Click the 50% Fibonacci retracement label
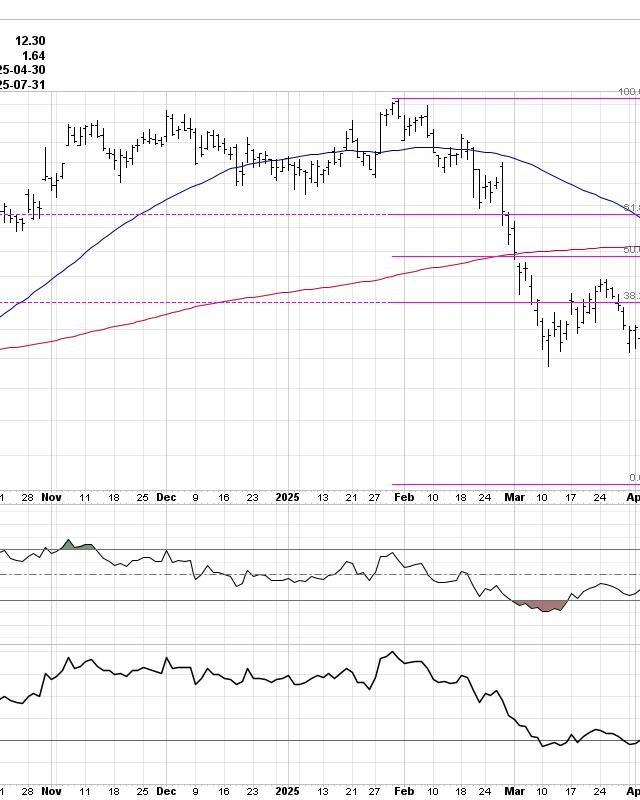Screen dimensions: 640x800 [631, 250]
